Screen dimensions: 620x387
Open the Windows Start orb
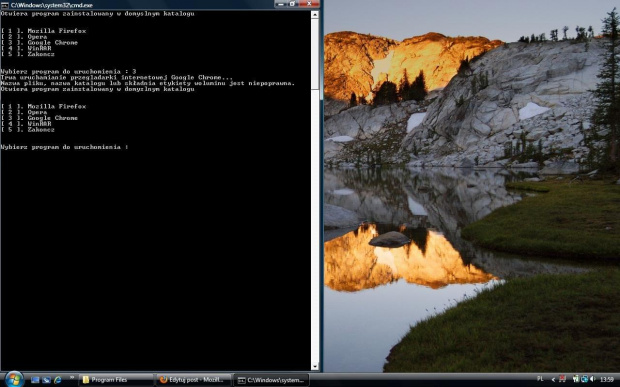pos(14,379)
